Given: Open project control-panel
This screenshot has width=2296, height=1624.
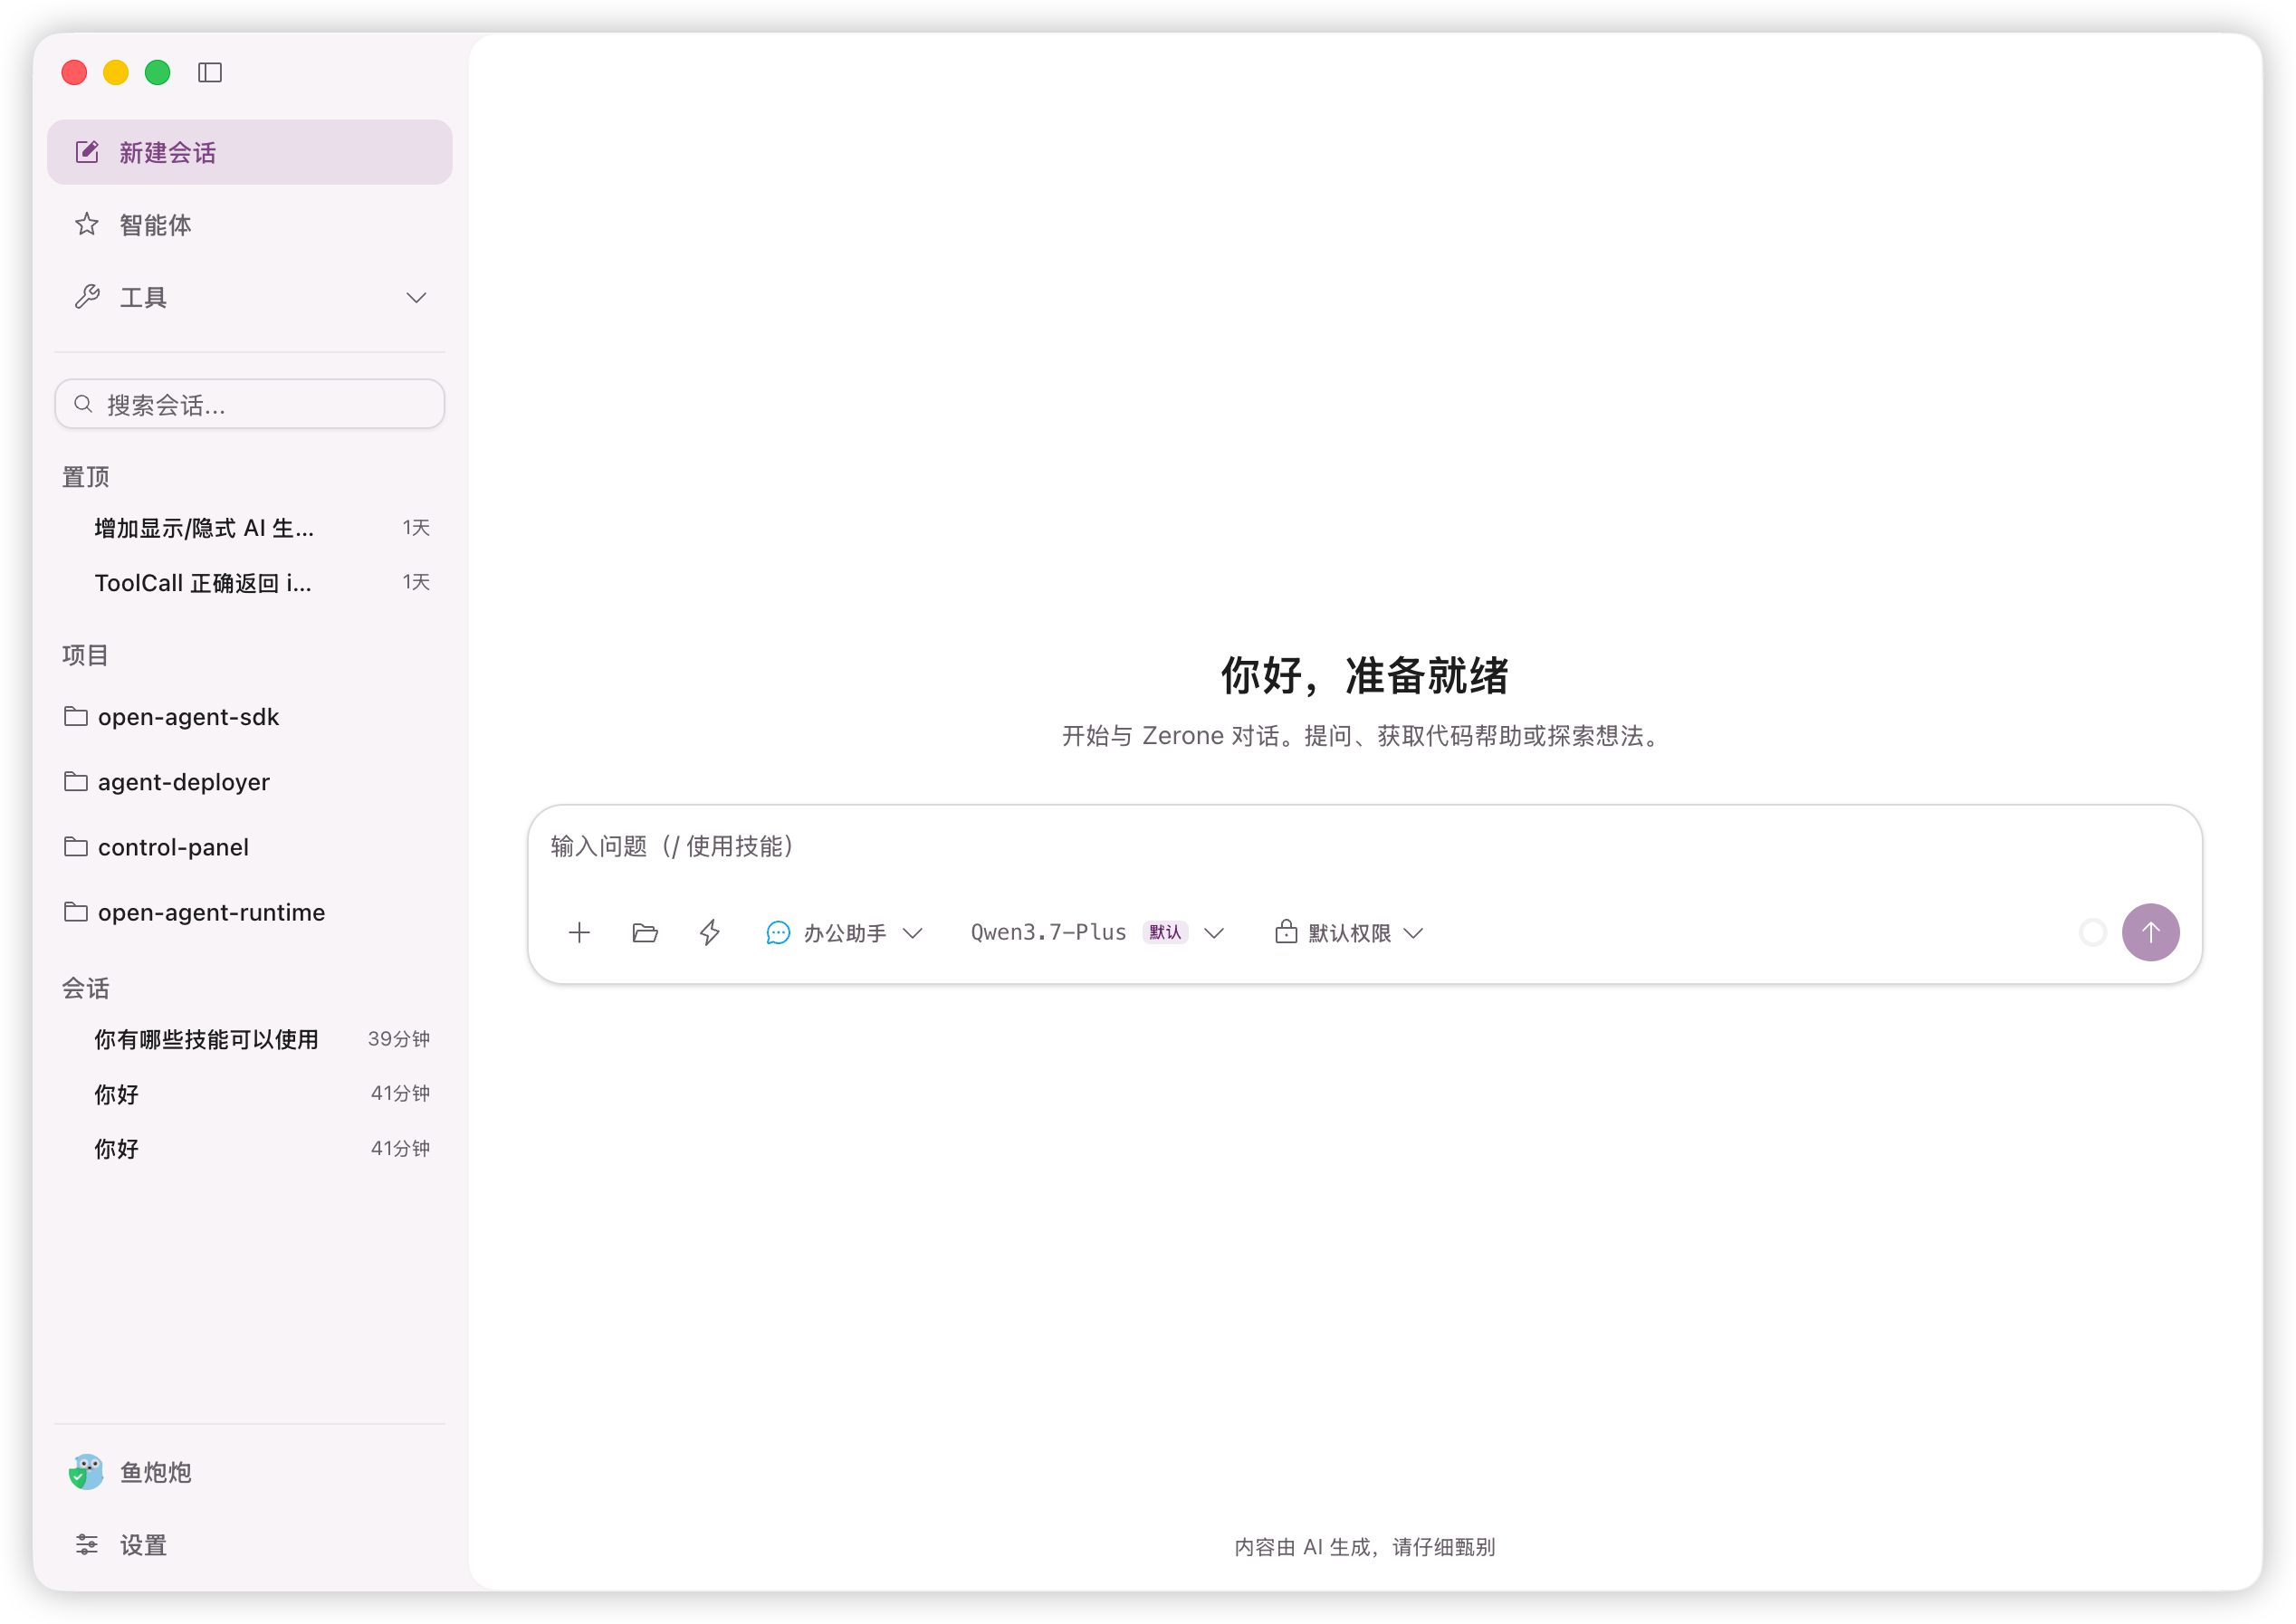Looking at the screenshot, I should coord(250,847).
